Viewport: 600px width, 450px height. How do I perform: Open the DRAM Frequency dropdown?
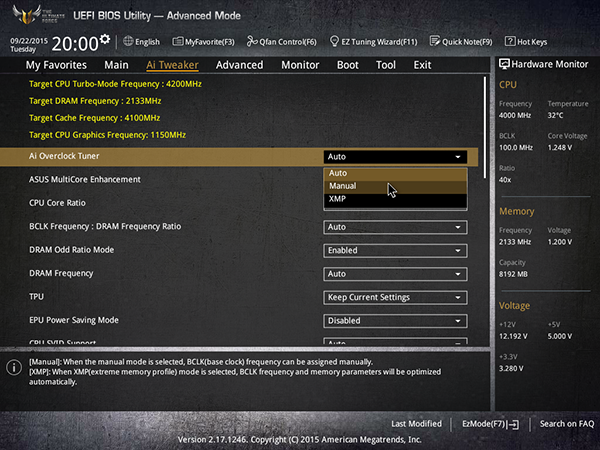(395, 274)
